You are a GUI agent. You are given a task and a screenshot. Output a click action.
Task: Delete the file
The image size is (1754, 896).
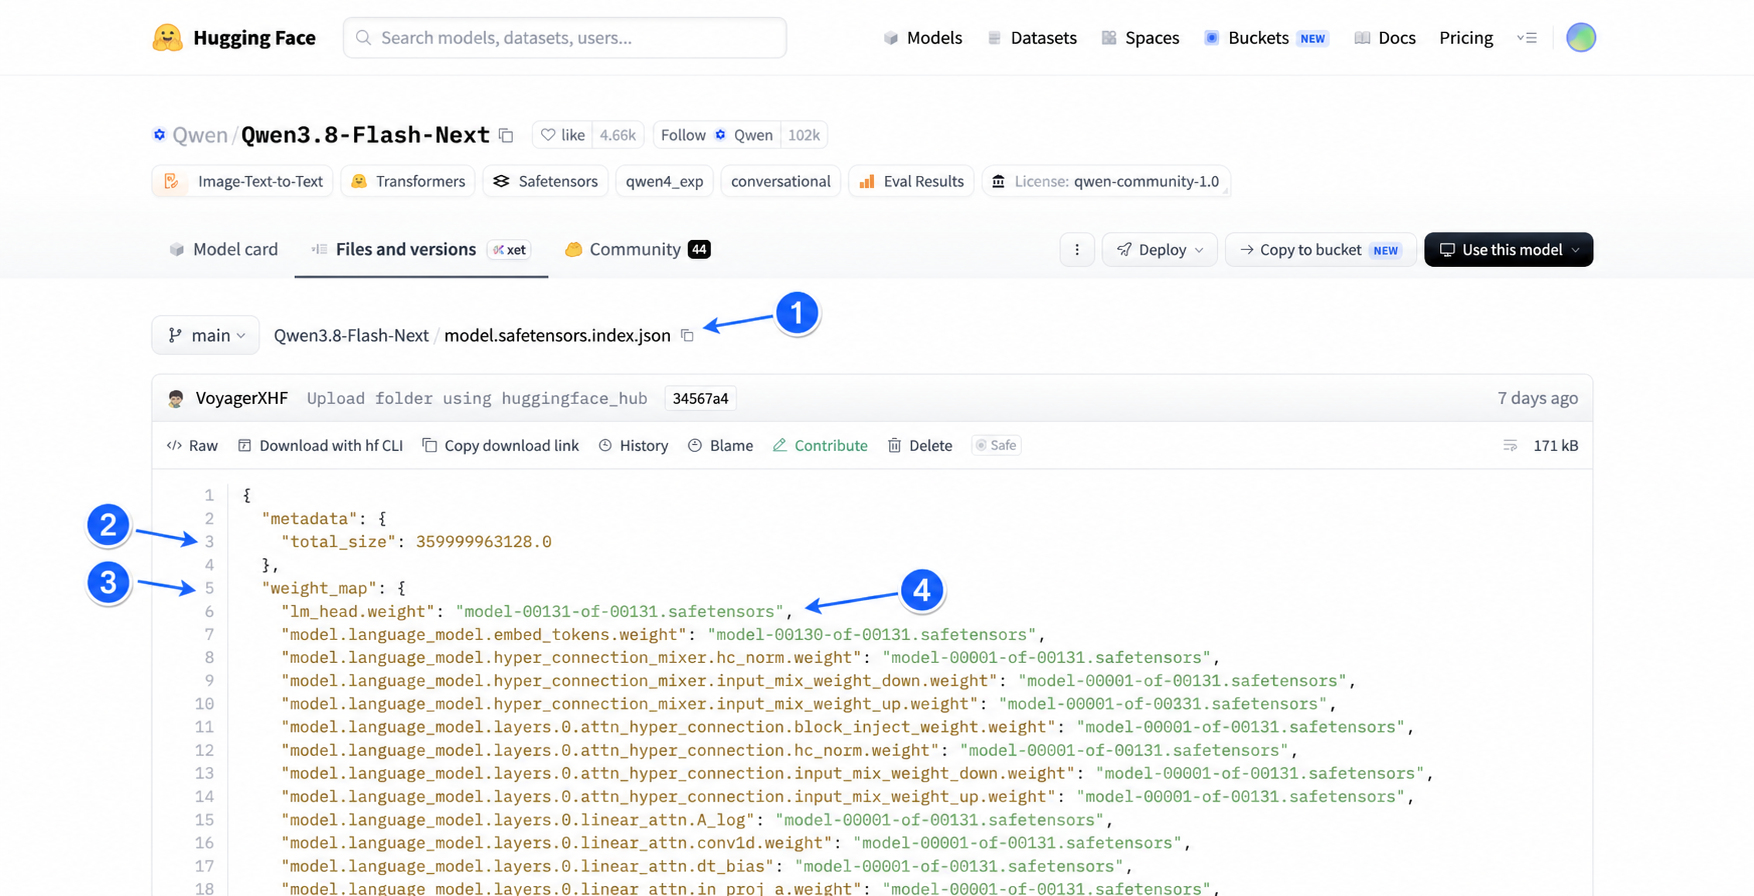pyautogui.click(x=920, y=446)
